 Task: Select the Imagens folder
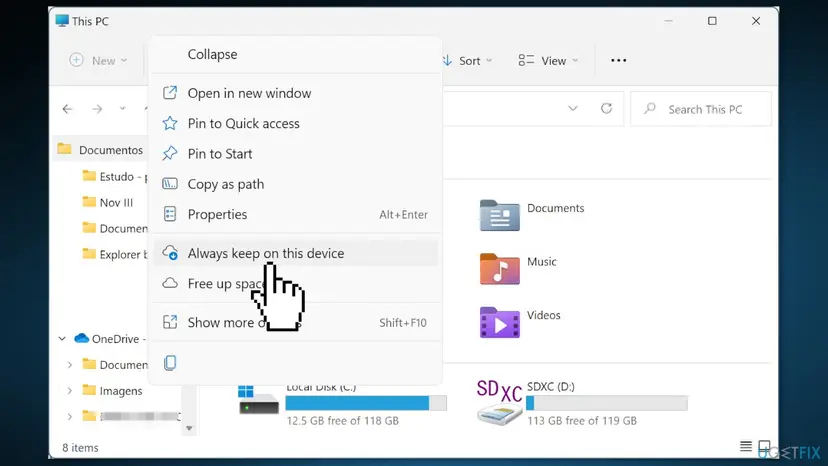click(113, 390)
